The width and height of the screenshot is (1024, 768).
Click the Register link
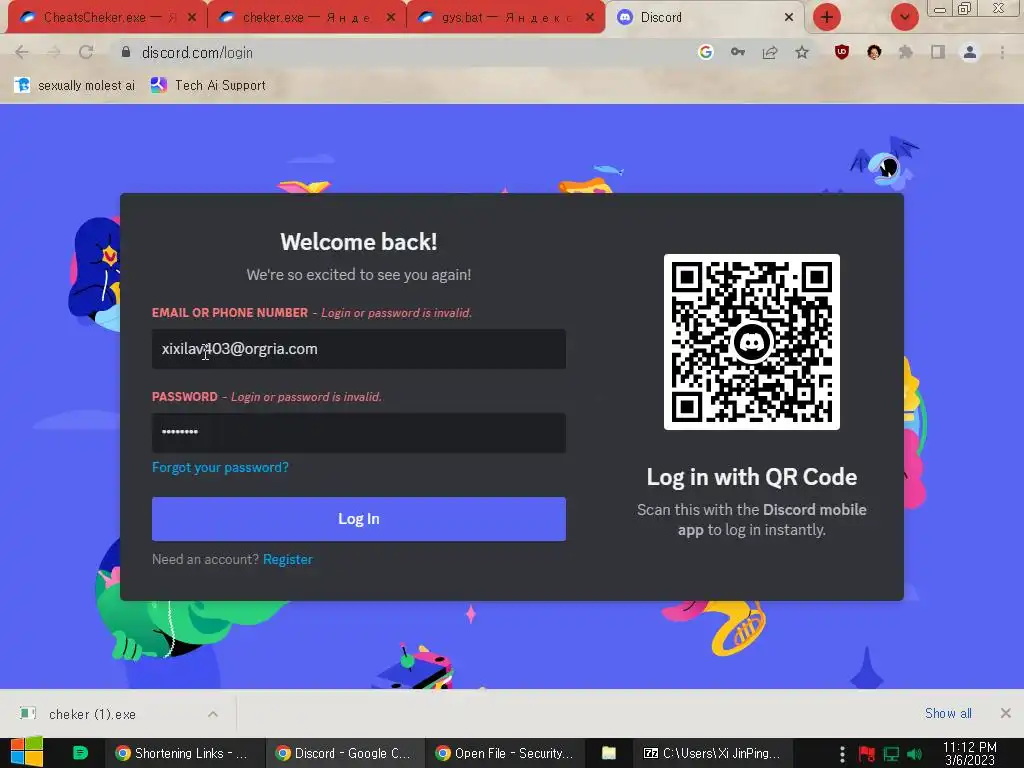[x=287, y=559]
